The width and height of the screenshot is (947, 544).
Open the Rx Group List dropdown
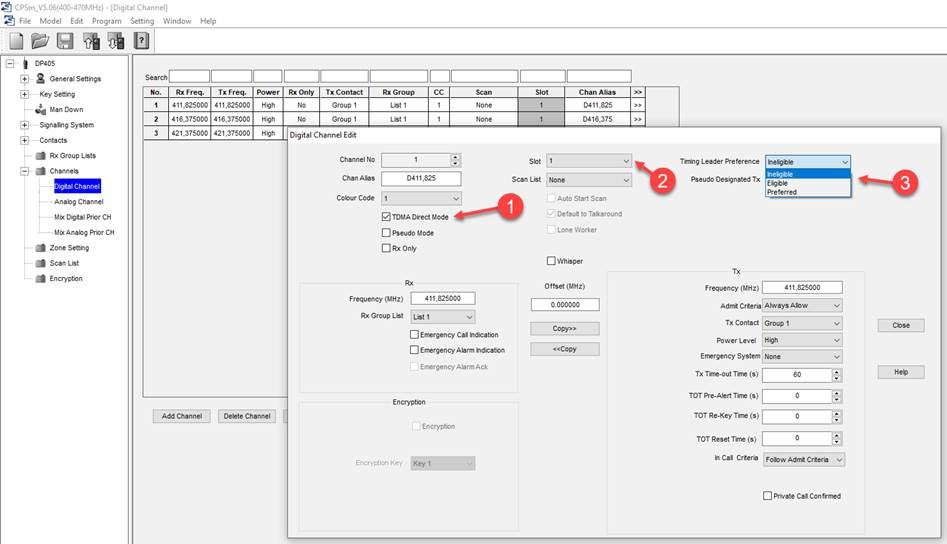coord(443,316)
